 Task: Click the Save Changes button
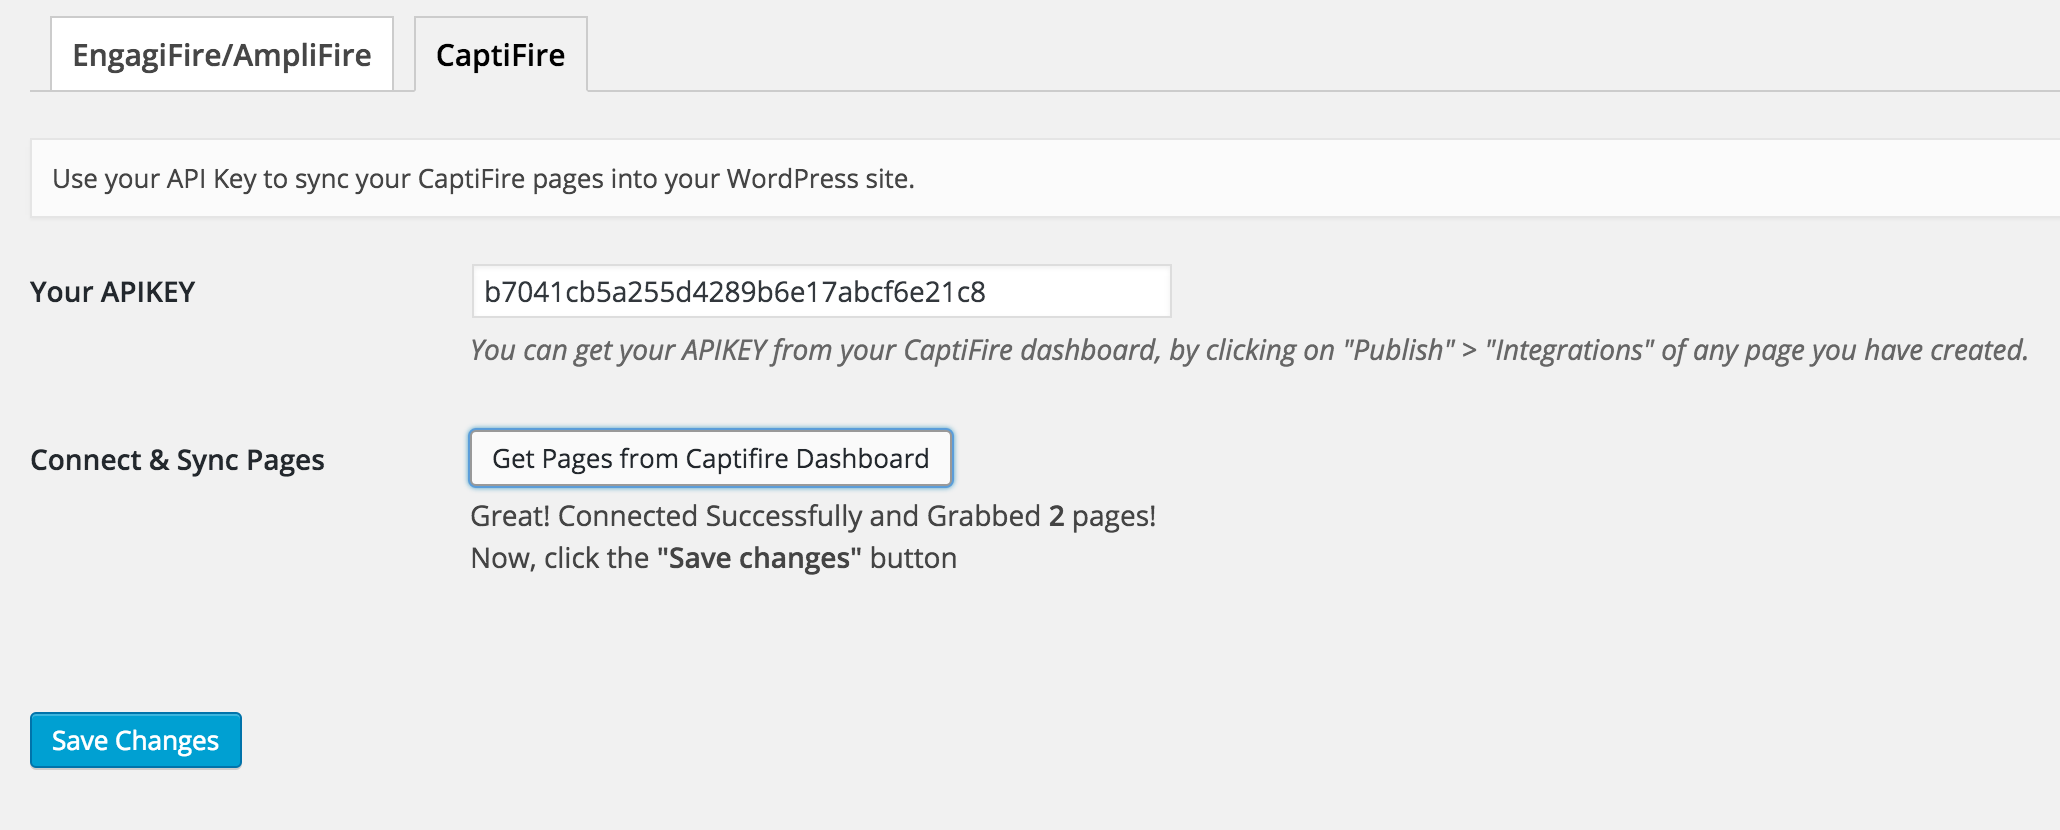135,740
